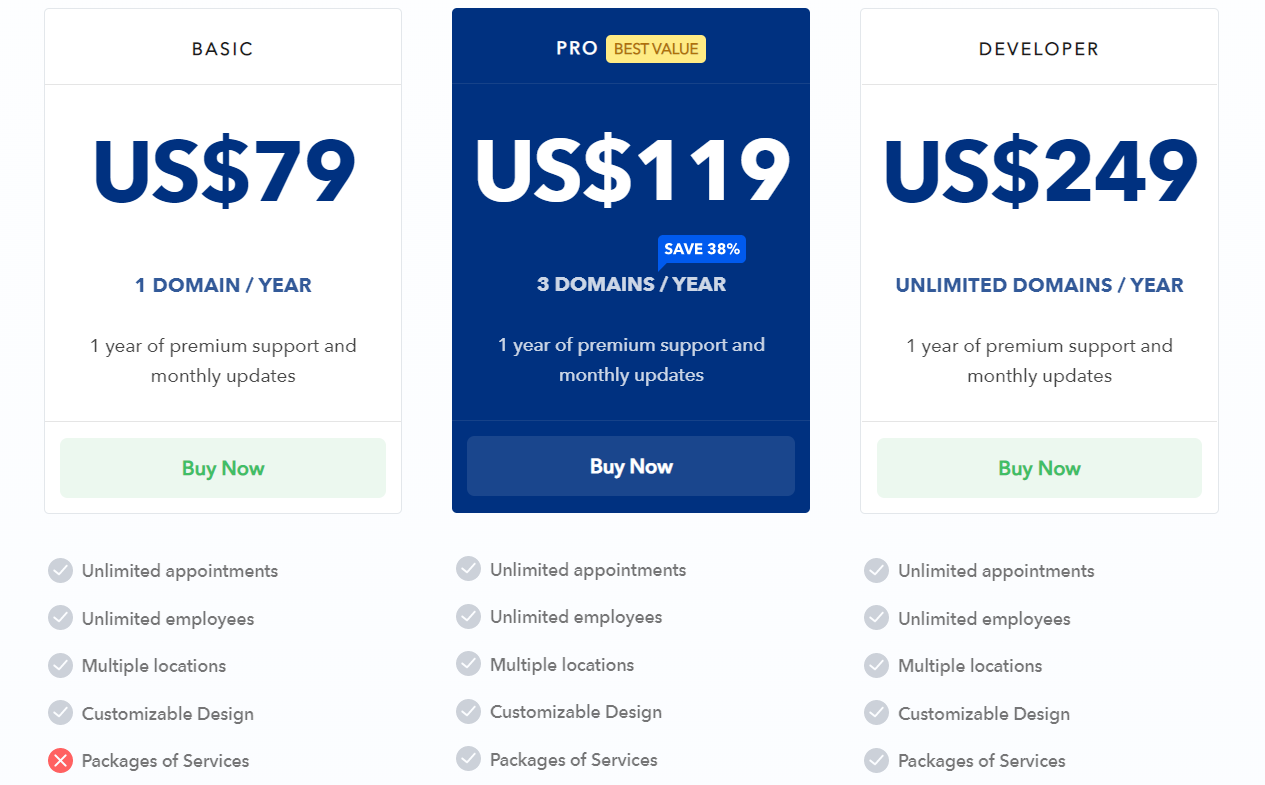Click the Buy Now button under Basic plan
This screenshot has height=785, width=1265.
point(223,468)
